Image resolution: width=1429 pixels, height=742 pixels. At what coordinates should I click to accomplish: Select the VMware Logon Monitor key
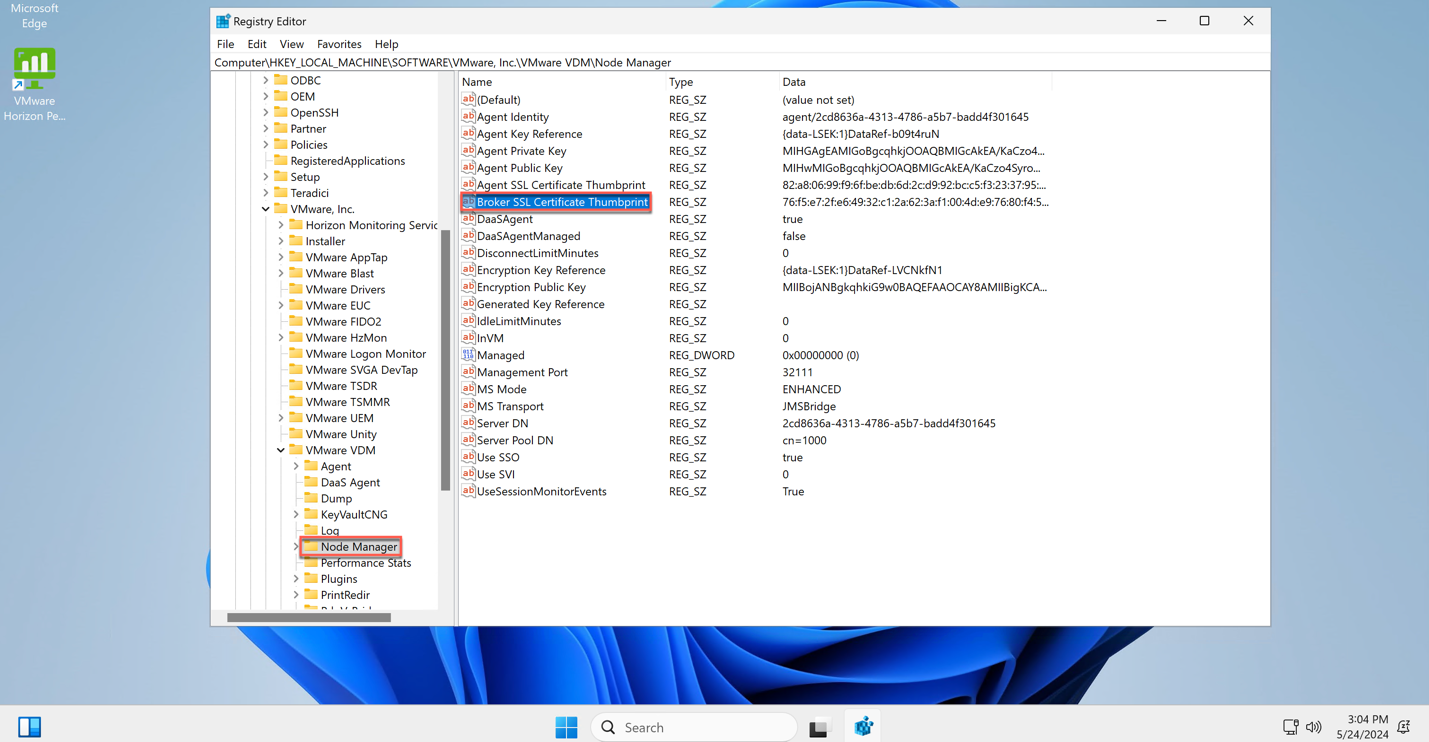pyautogui.click(x=365, y=354)
